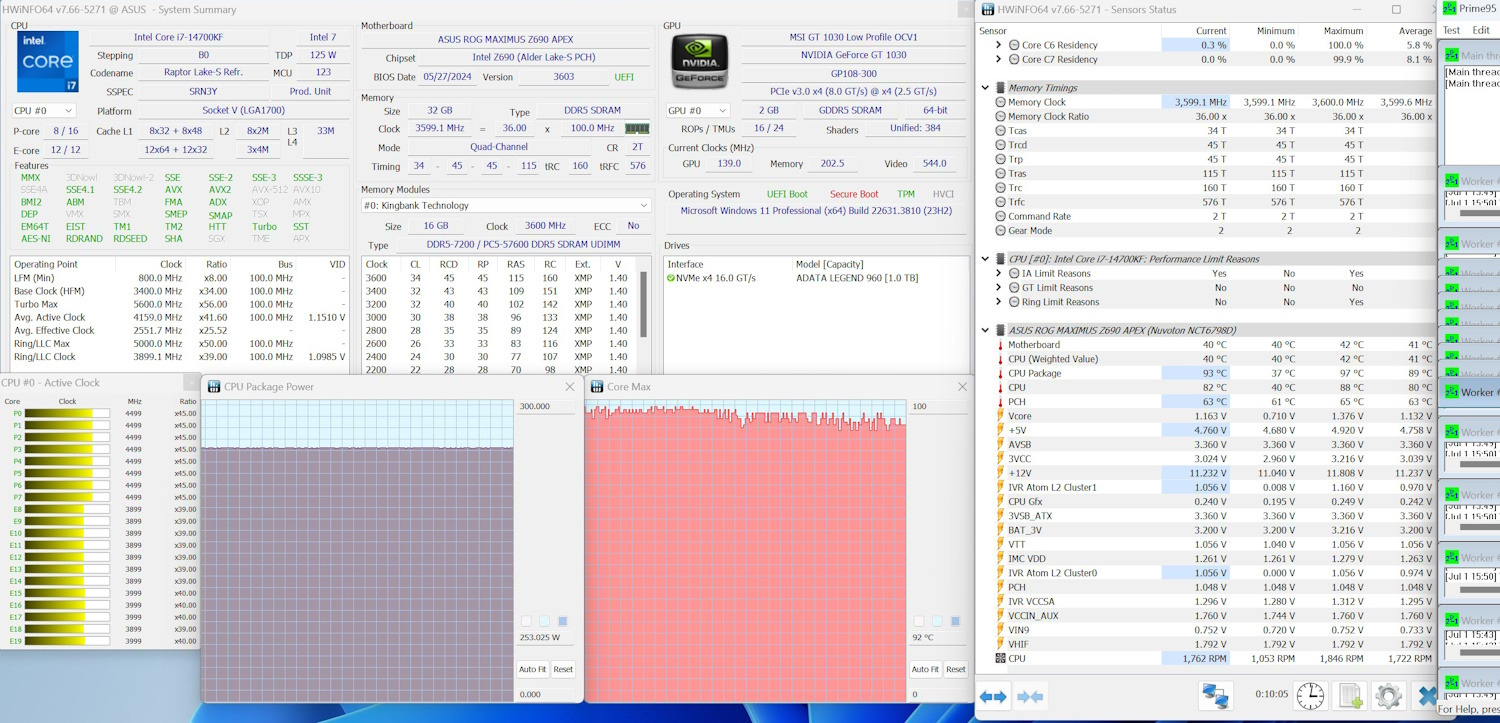Expand the IA Limit Reasons row

pyautogui.click(x=998, y=273)
